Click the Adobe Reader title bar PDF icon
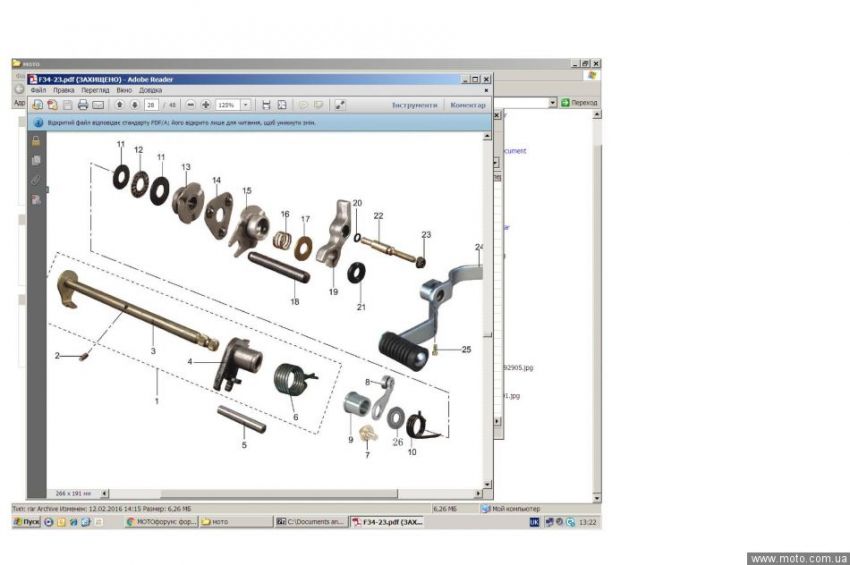 pos(33,79)
